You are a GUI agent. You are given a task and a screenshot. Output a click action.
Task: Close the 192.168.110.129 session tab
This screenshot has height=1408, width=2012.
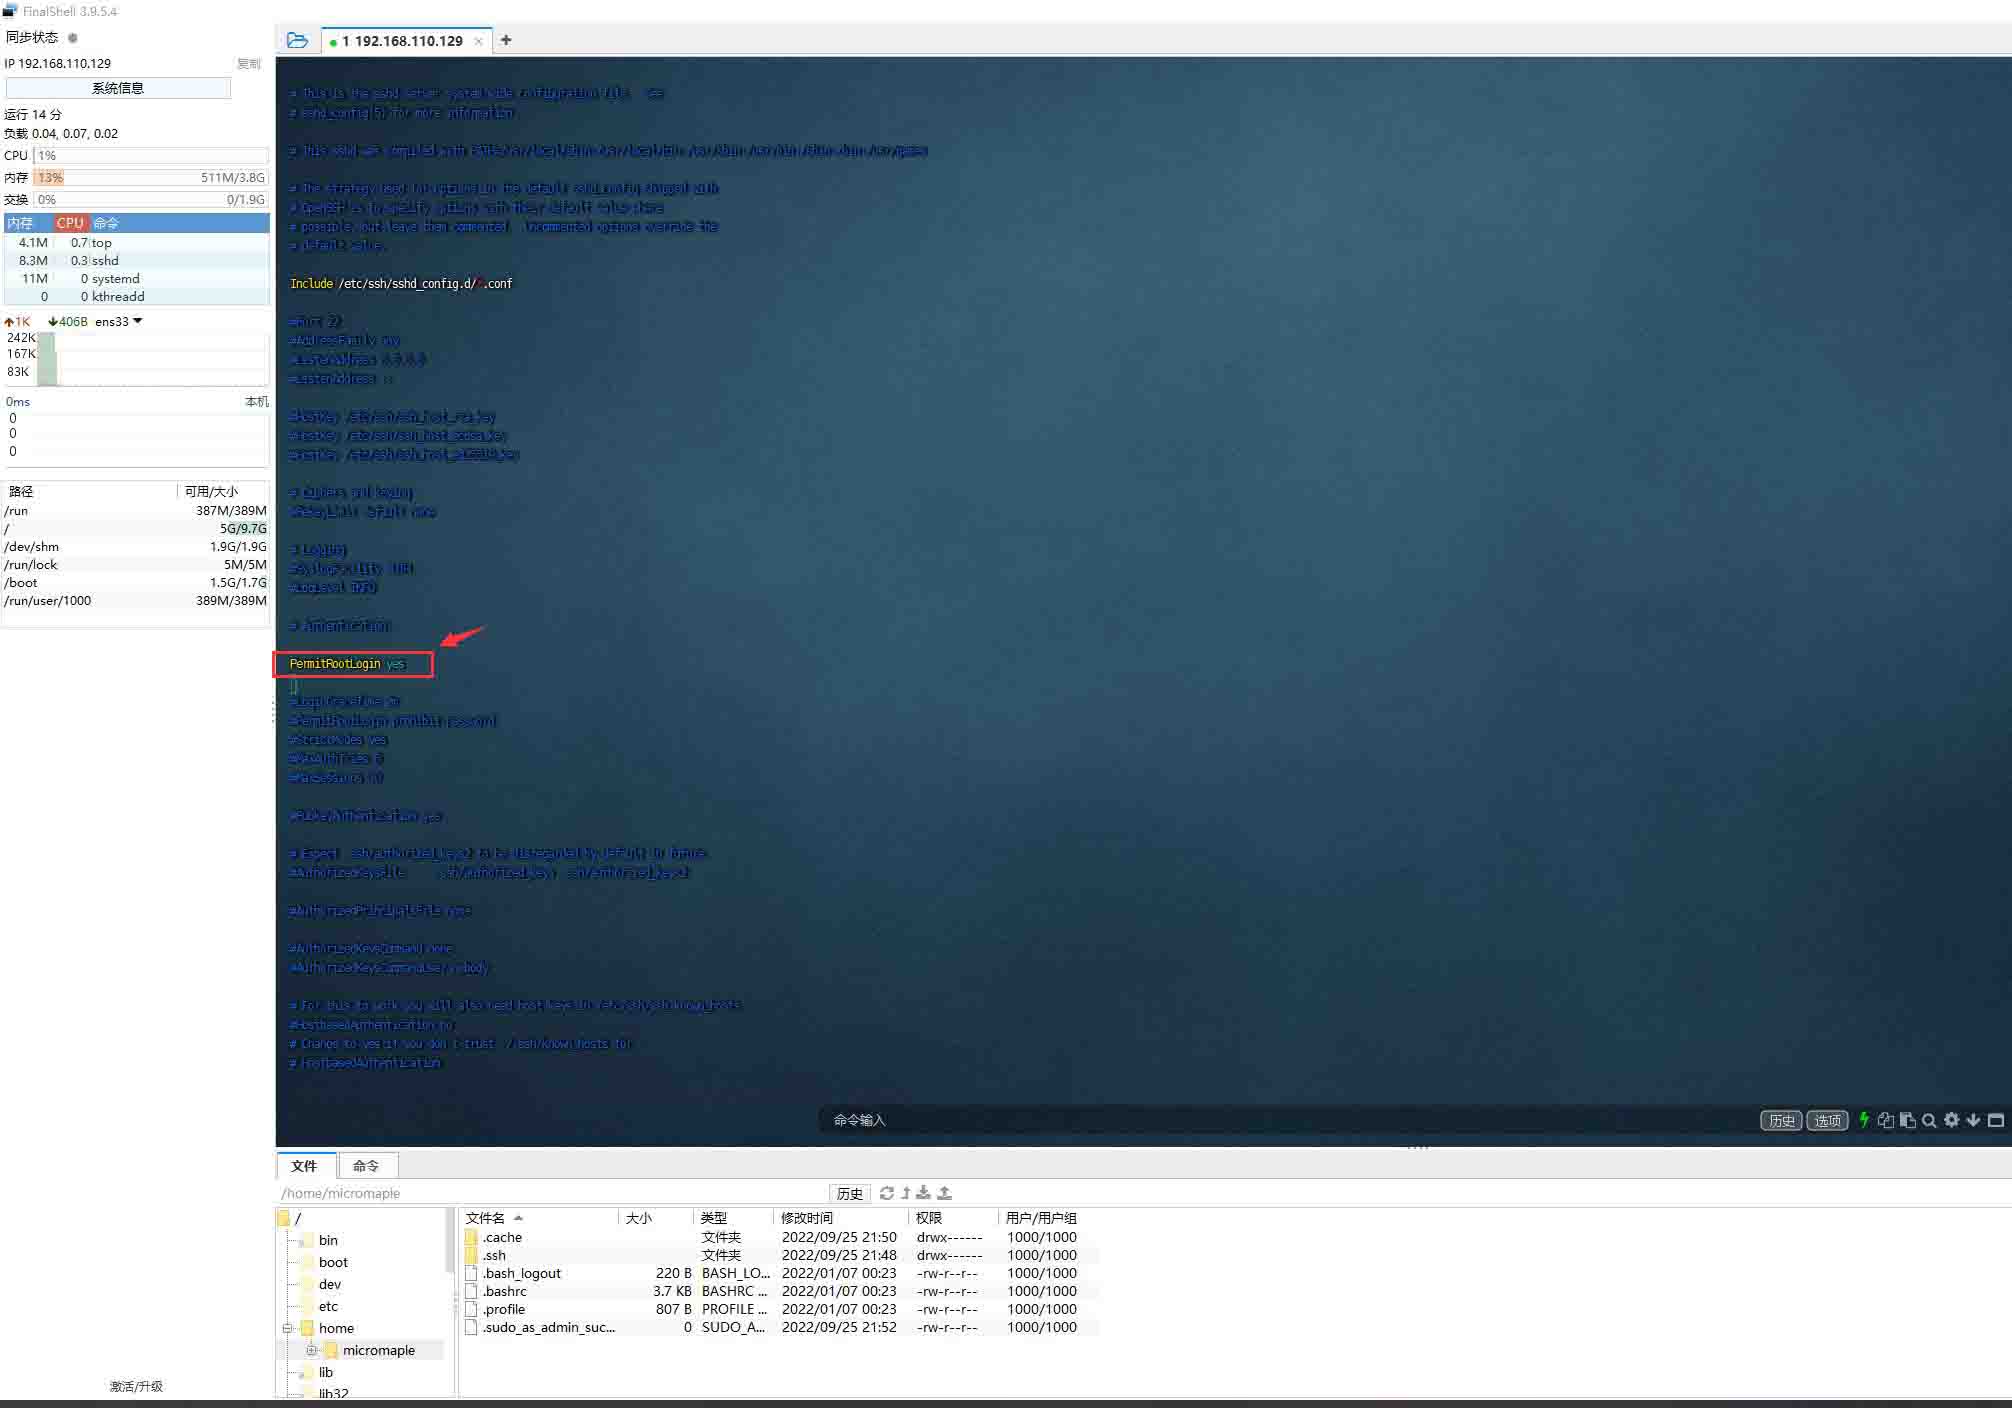[478, 41]
